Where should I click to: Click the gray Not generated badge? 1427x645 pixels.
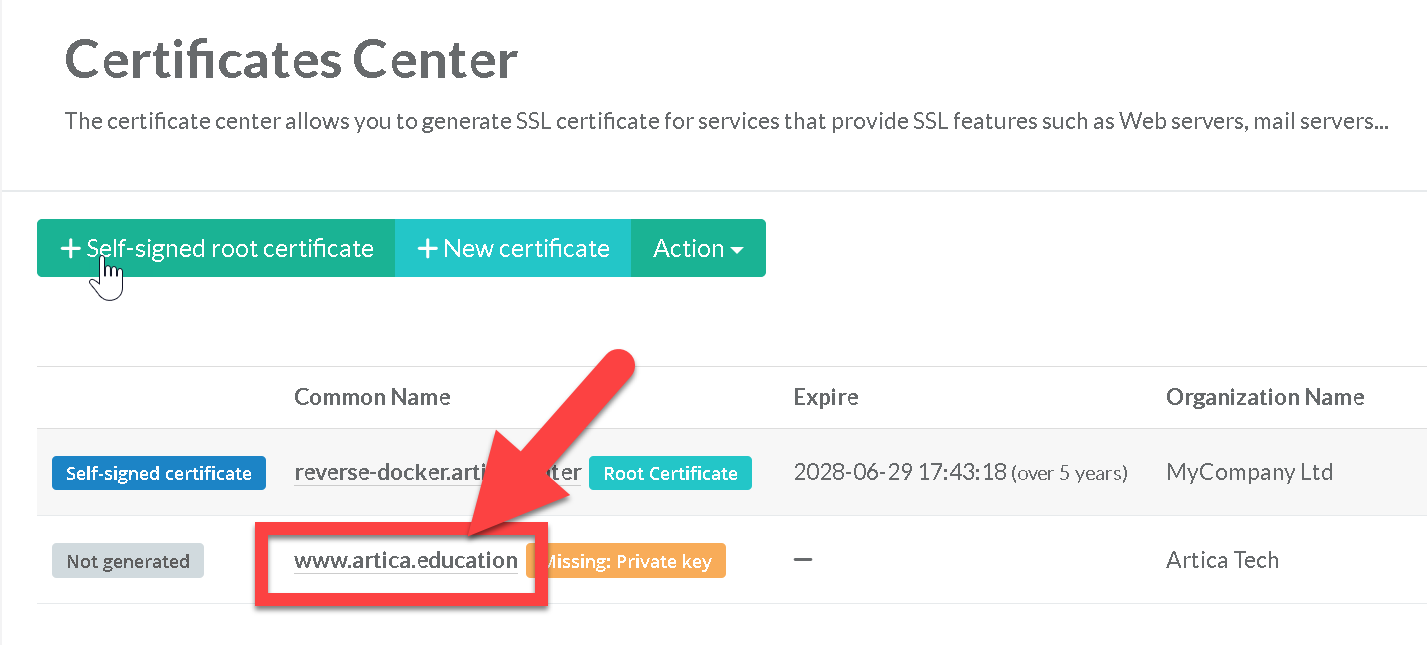[128, 561]
